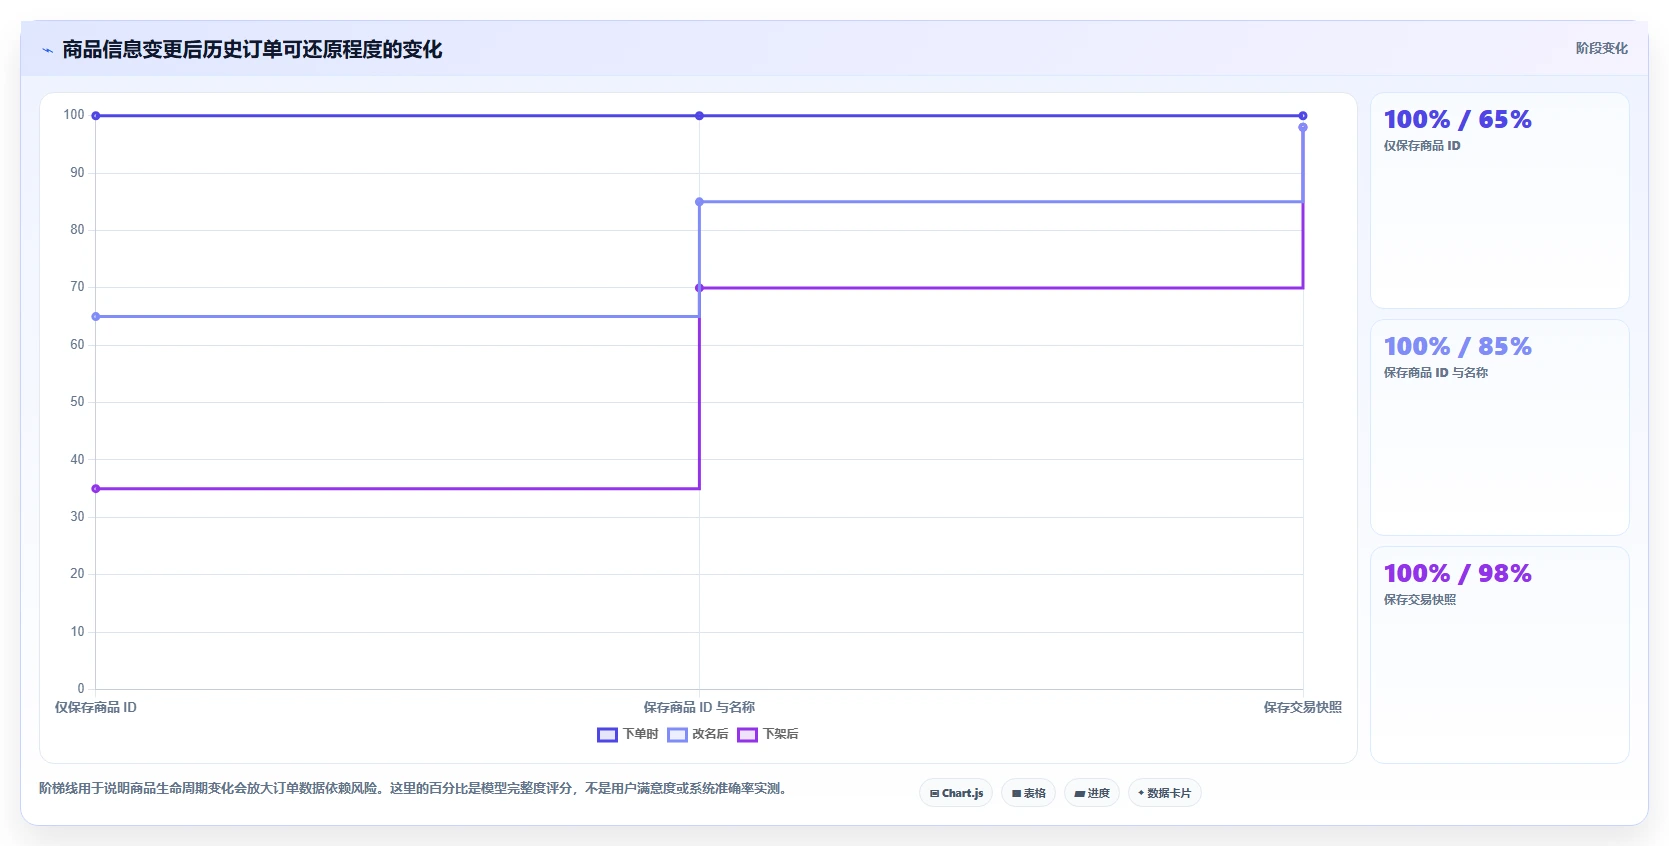This screenshot has height=846, width=1669.
Task: Click the 改名后 legend label
Action: [x=710, y=734]
